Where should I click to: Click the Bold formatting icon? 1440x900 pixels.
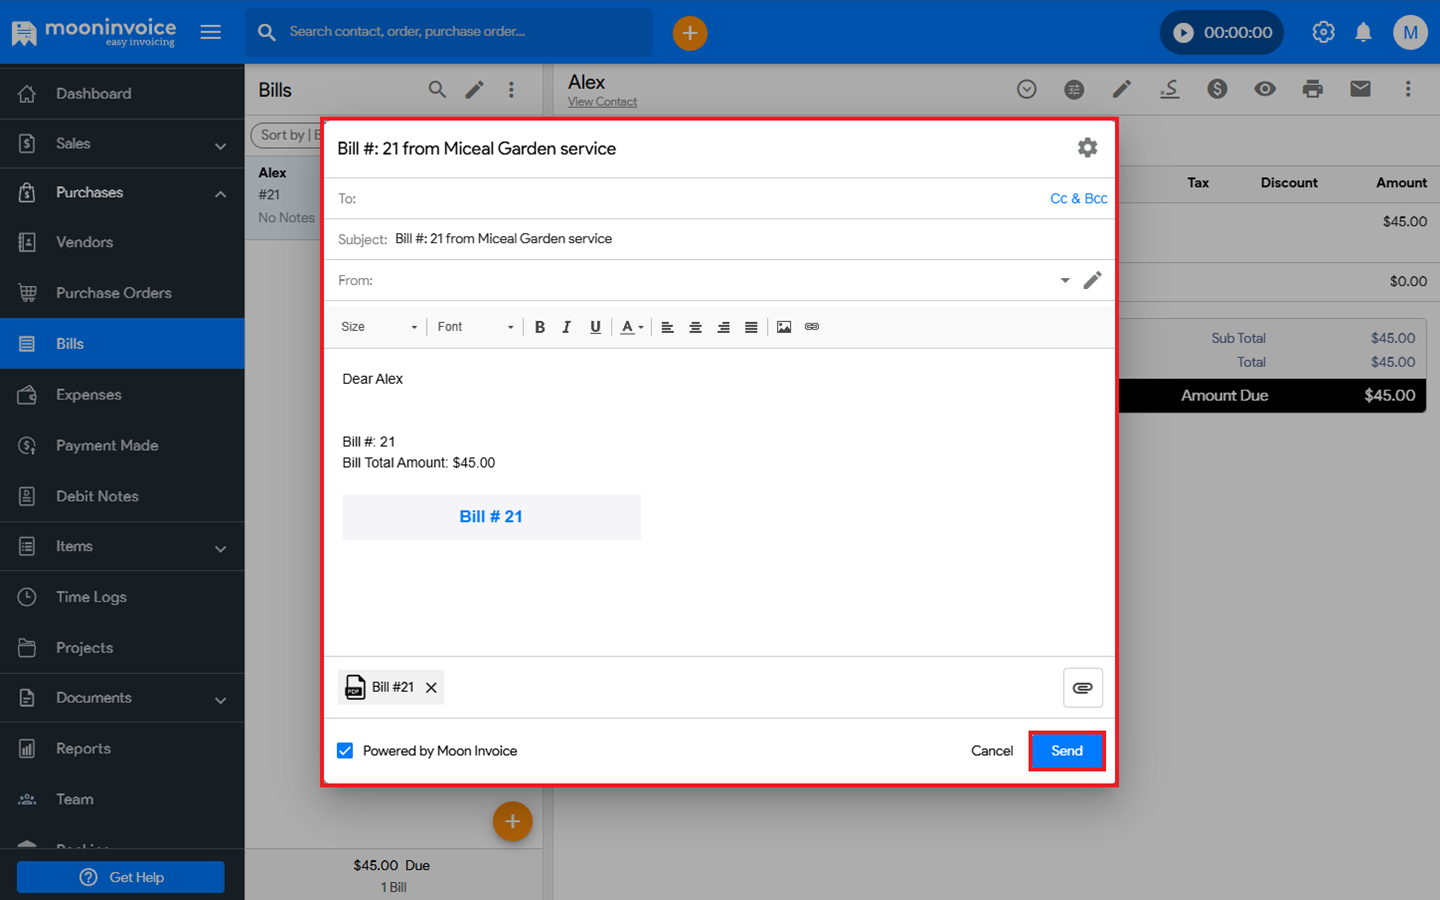tap(540, 327)
